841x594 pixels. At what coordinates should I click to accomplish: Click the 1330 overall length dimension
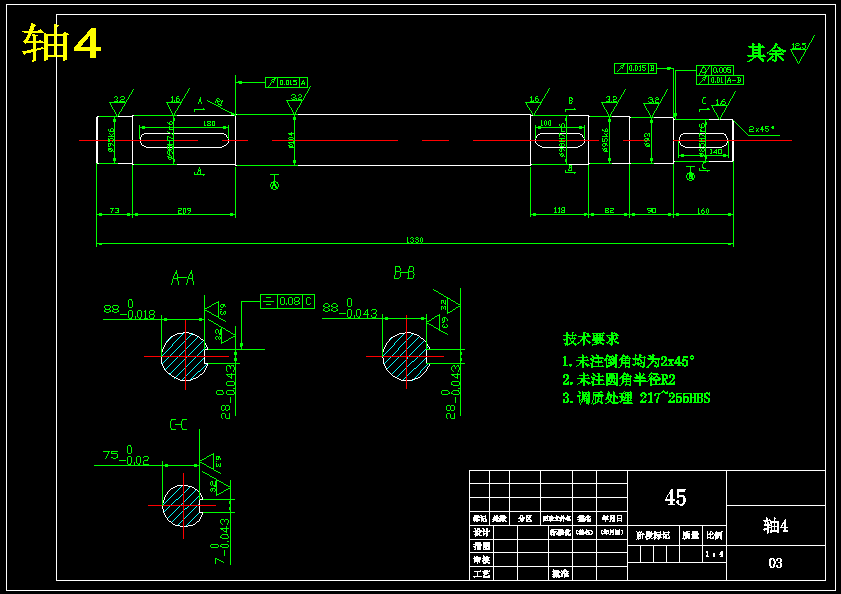click(x=415, y=240)
